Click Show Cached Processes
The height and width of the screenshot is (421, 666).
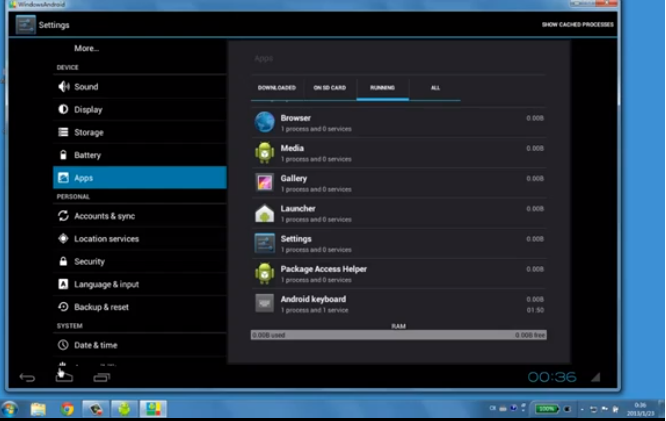[x=578, y=24]
